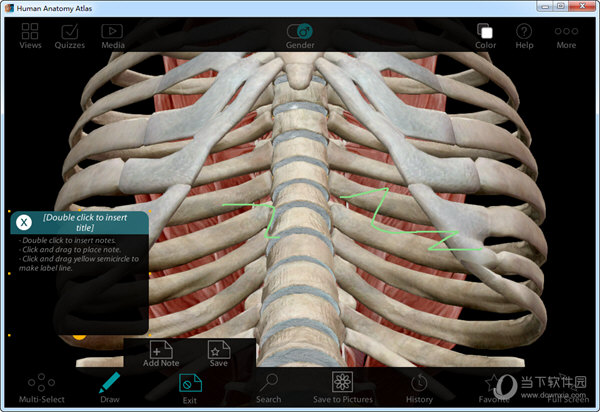Image resolution: width=600 pixels, height=412 pixels.
Task: Click the Add Note button
Action: click(161, 353)
